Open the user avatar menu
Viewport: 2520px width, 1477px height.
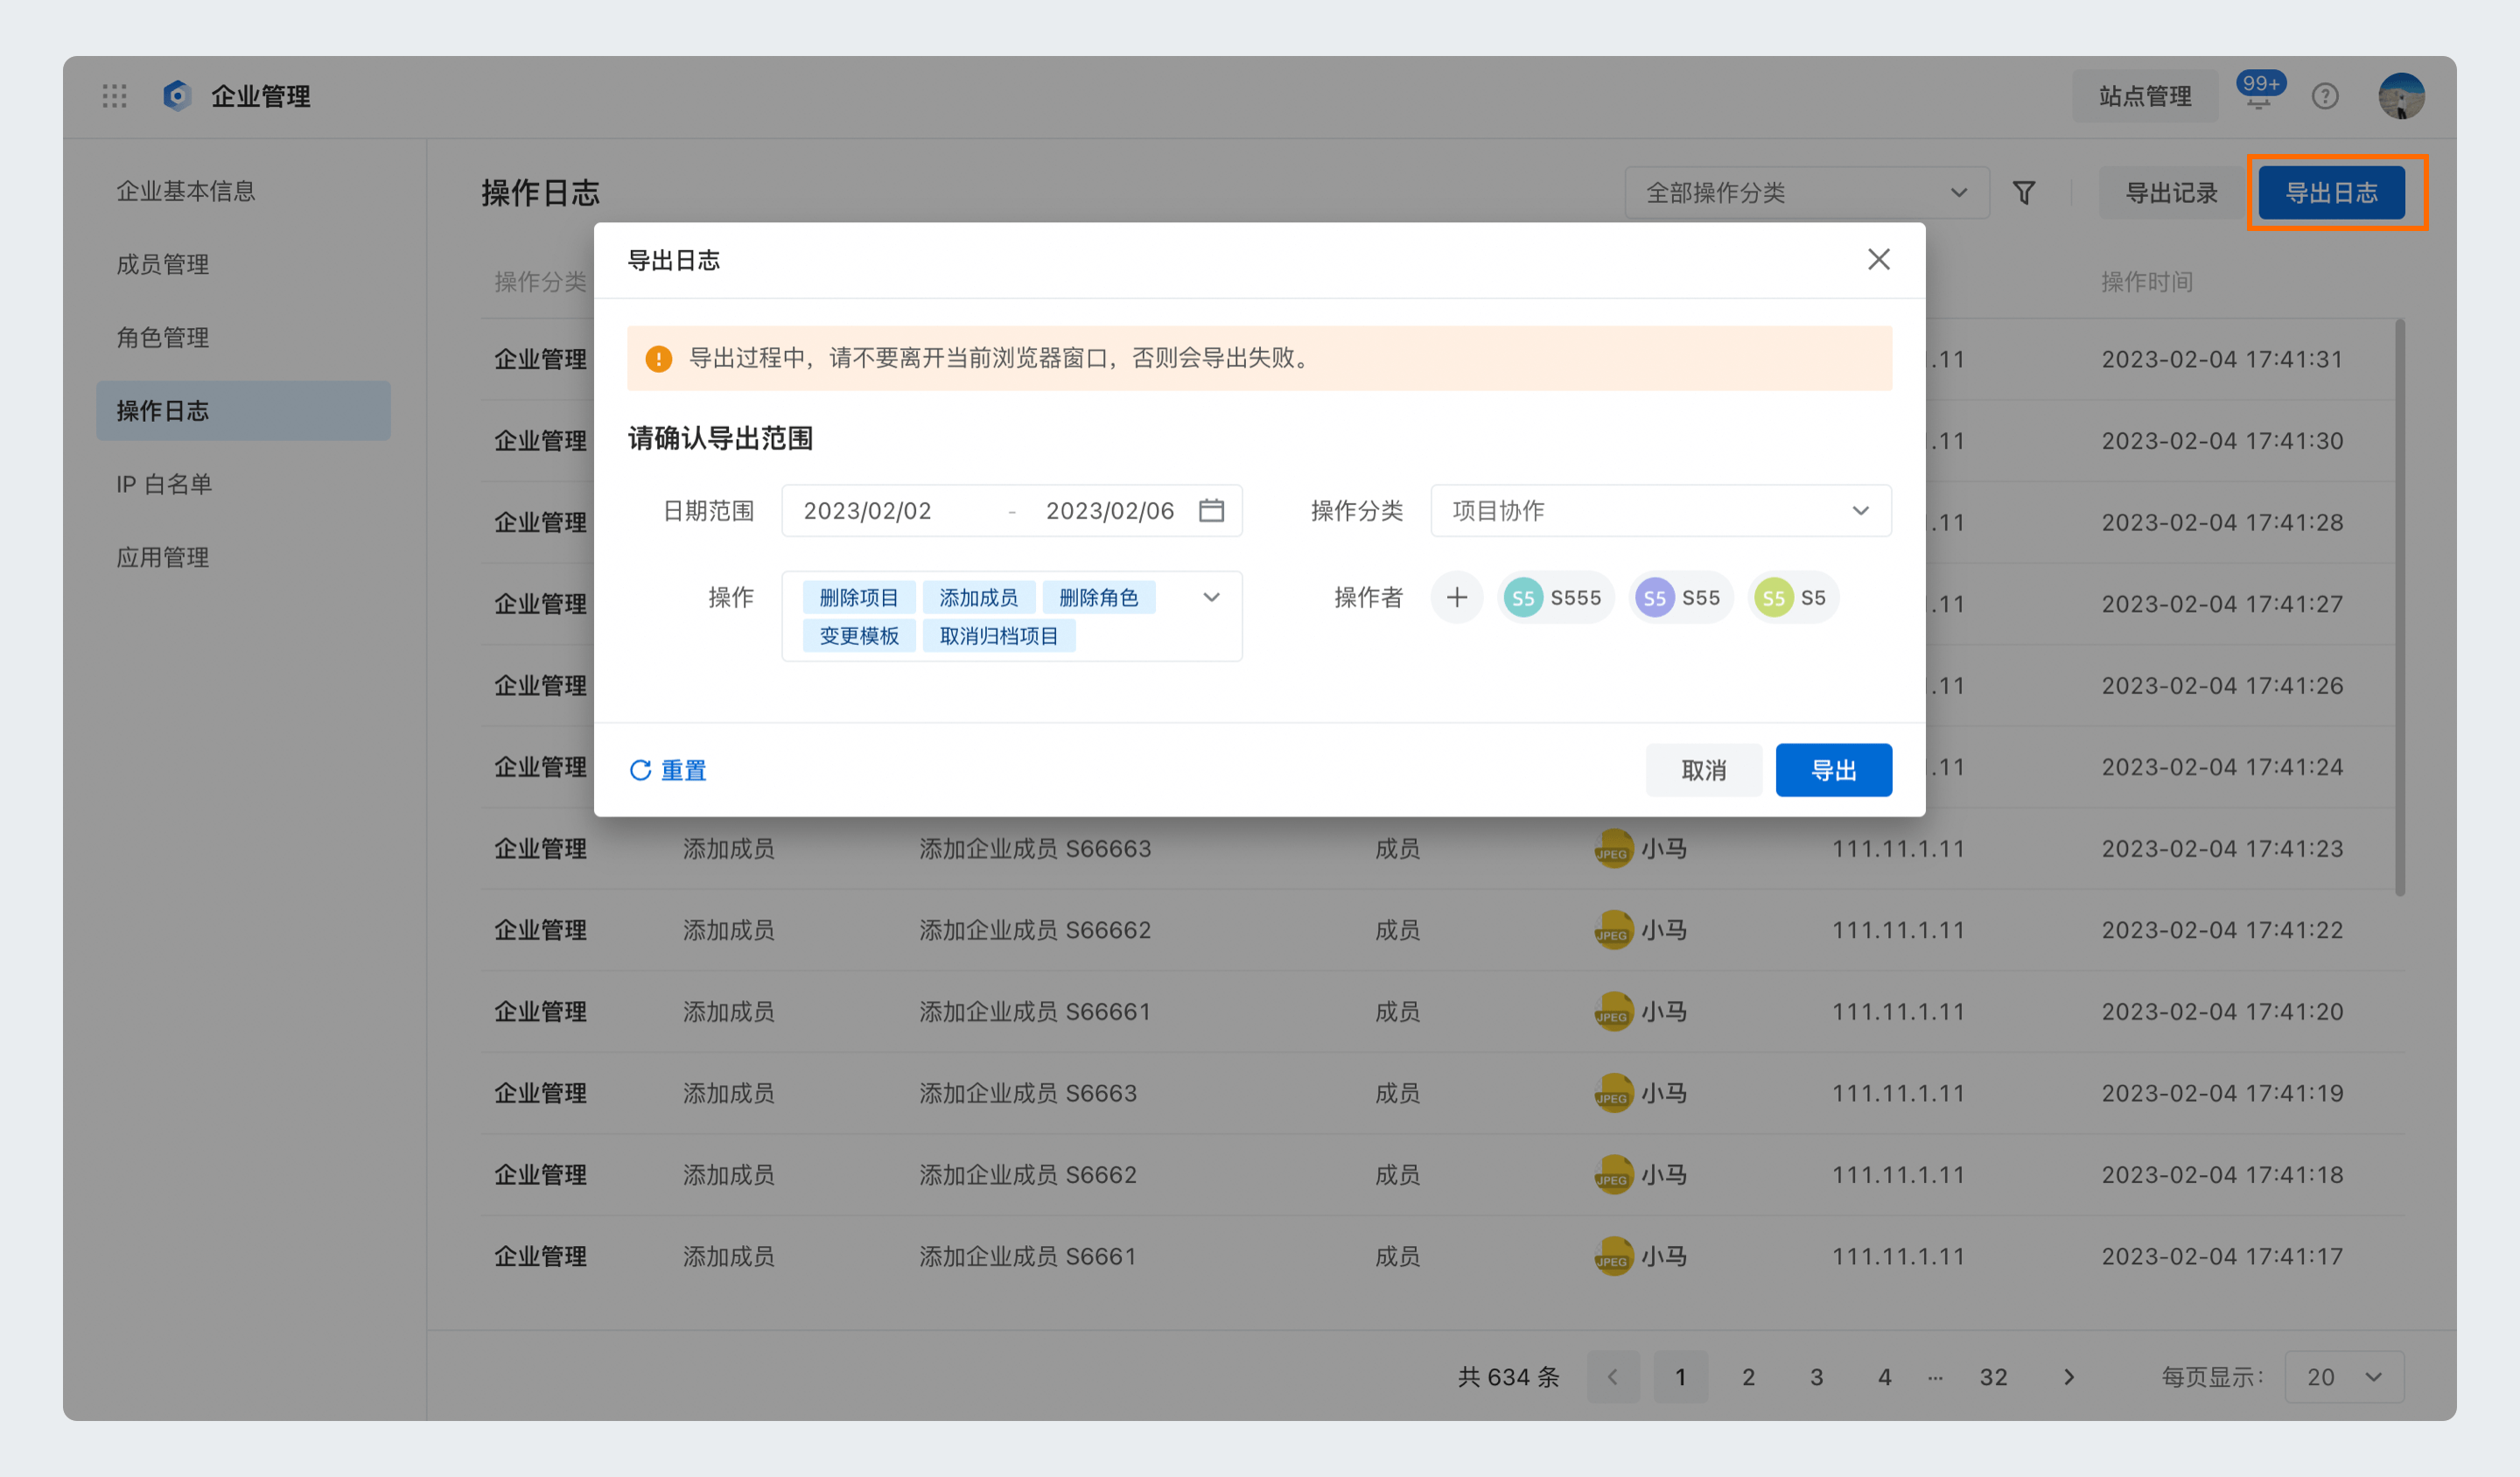click(2401, 96)
